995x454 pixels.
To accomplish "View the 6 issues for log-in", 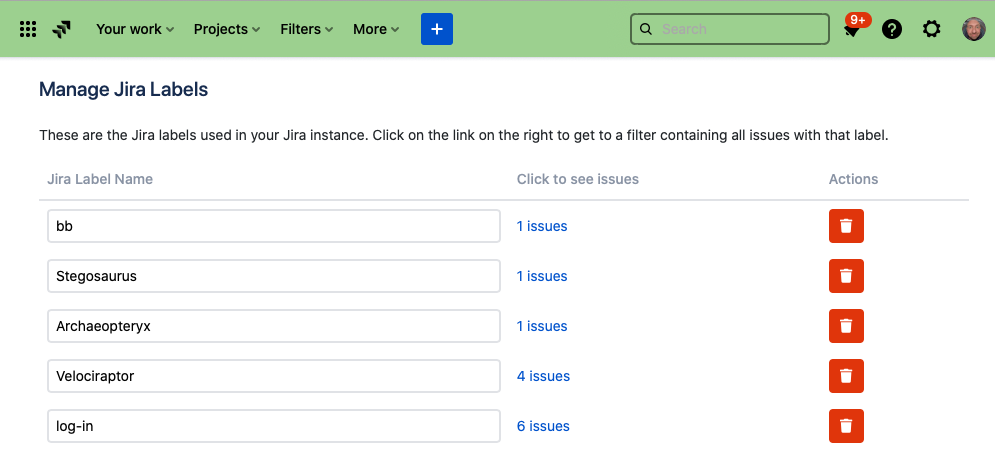I will 543,426.
